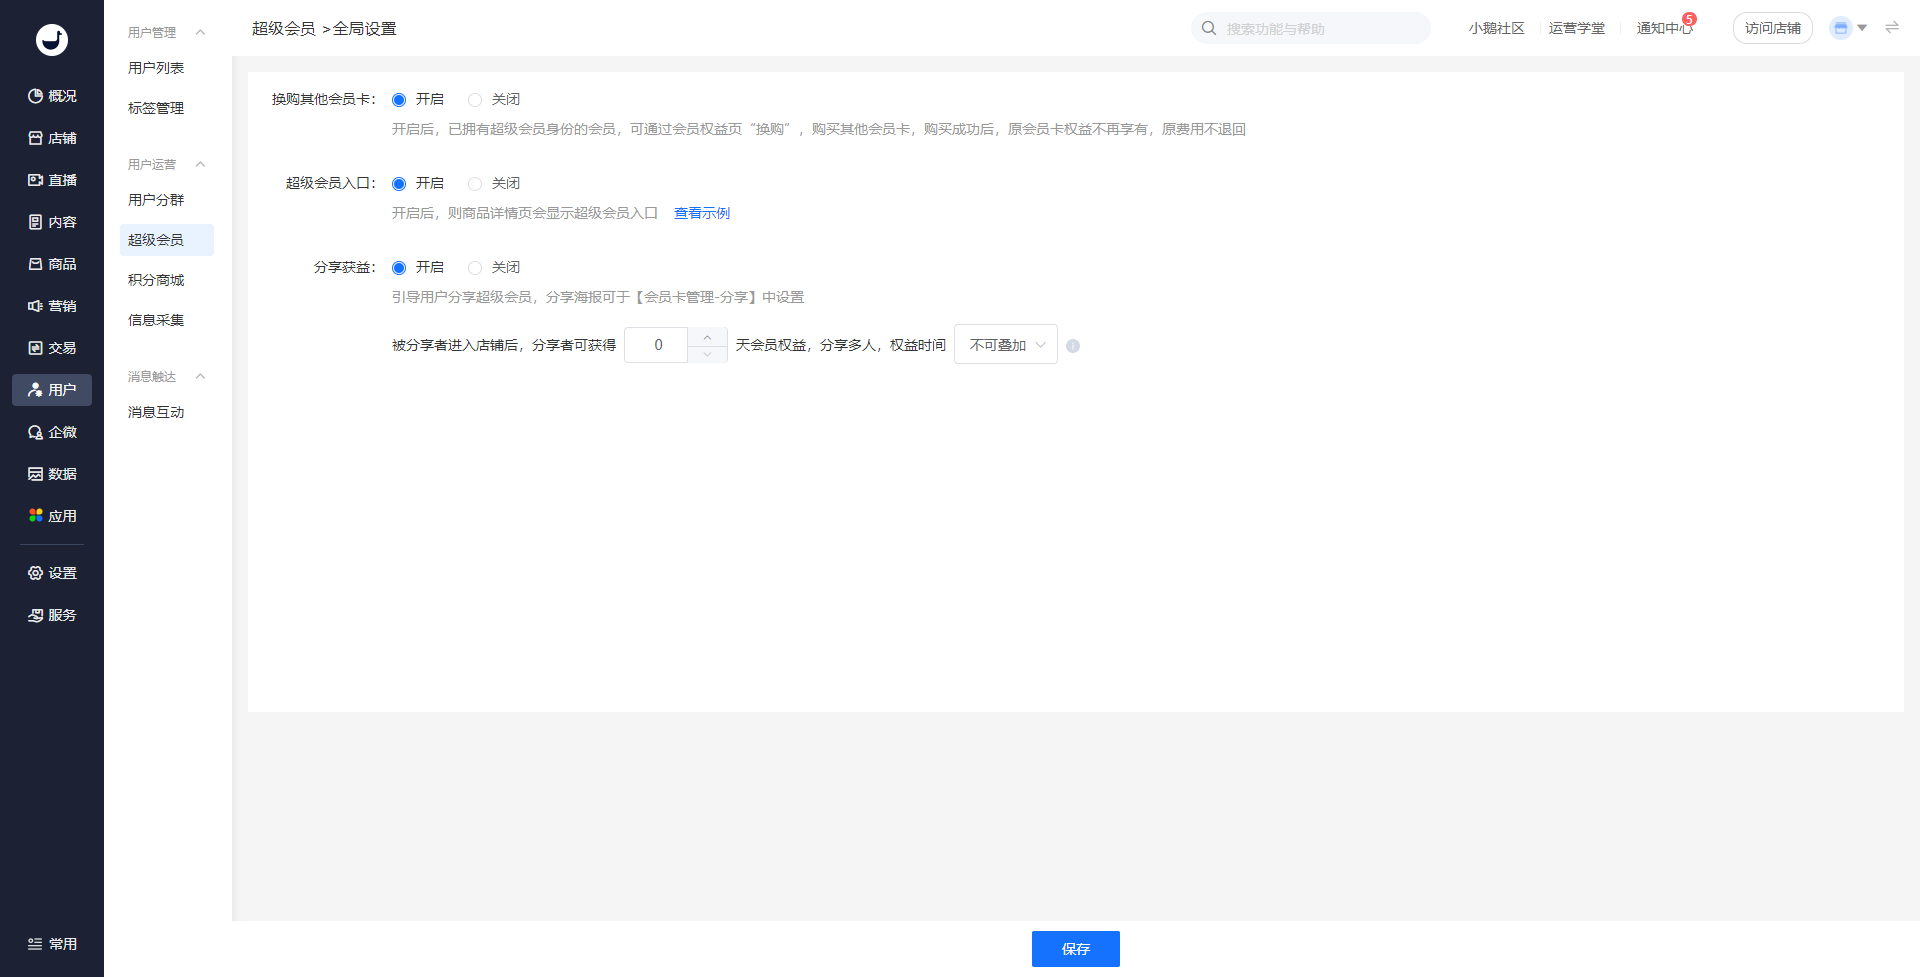Open the 店铺 shop icon in sidebar
Viewport: 1920px width, 977px height.
(36, 138)
